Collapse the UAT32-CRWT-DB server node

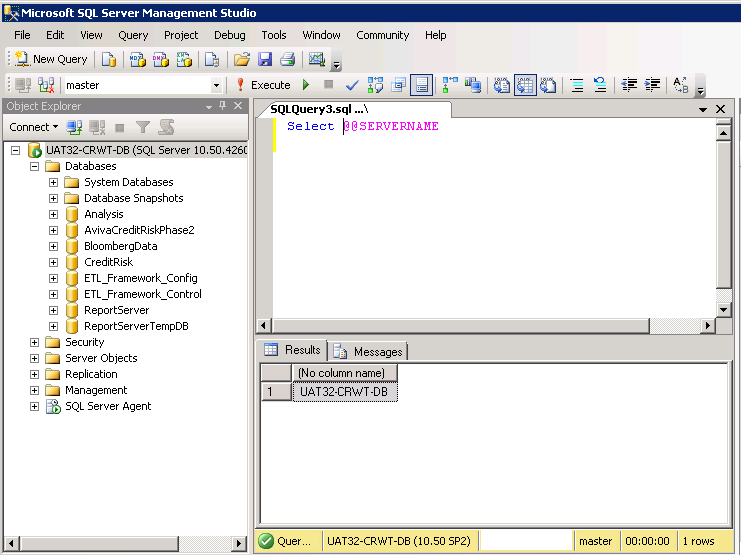[x=16, y=150]
